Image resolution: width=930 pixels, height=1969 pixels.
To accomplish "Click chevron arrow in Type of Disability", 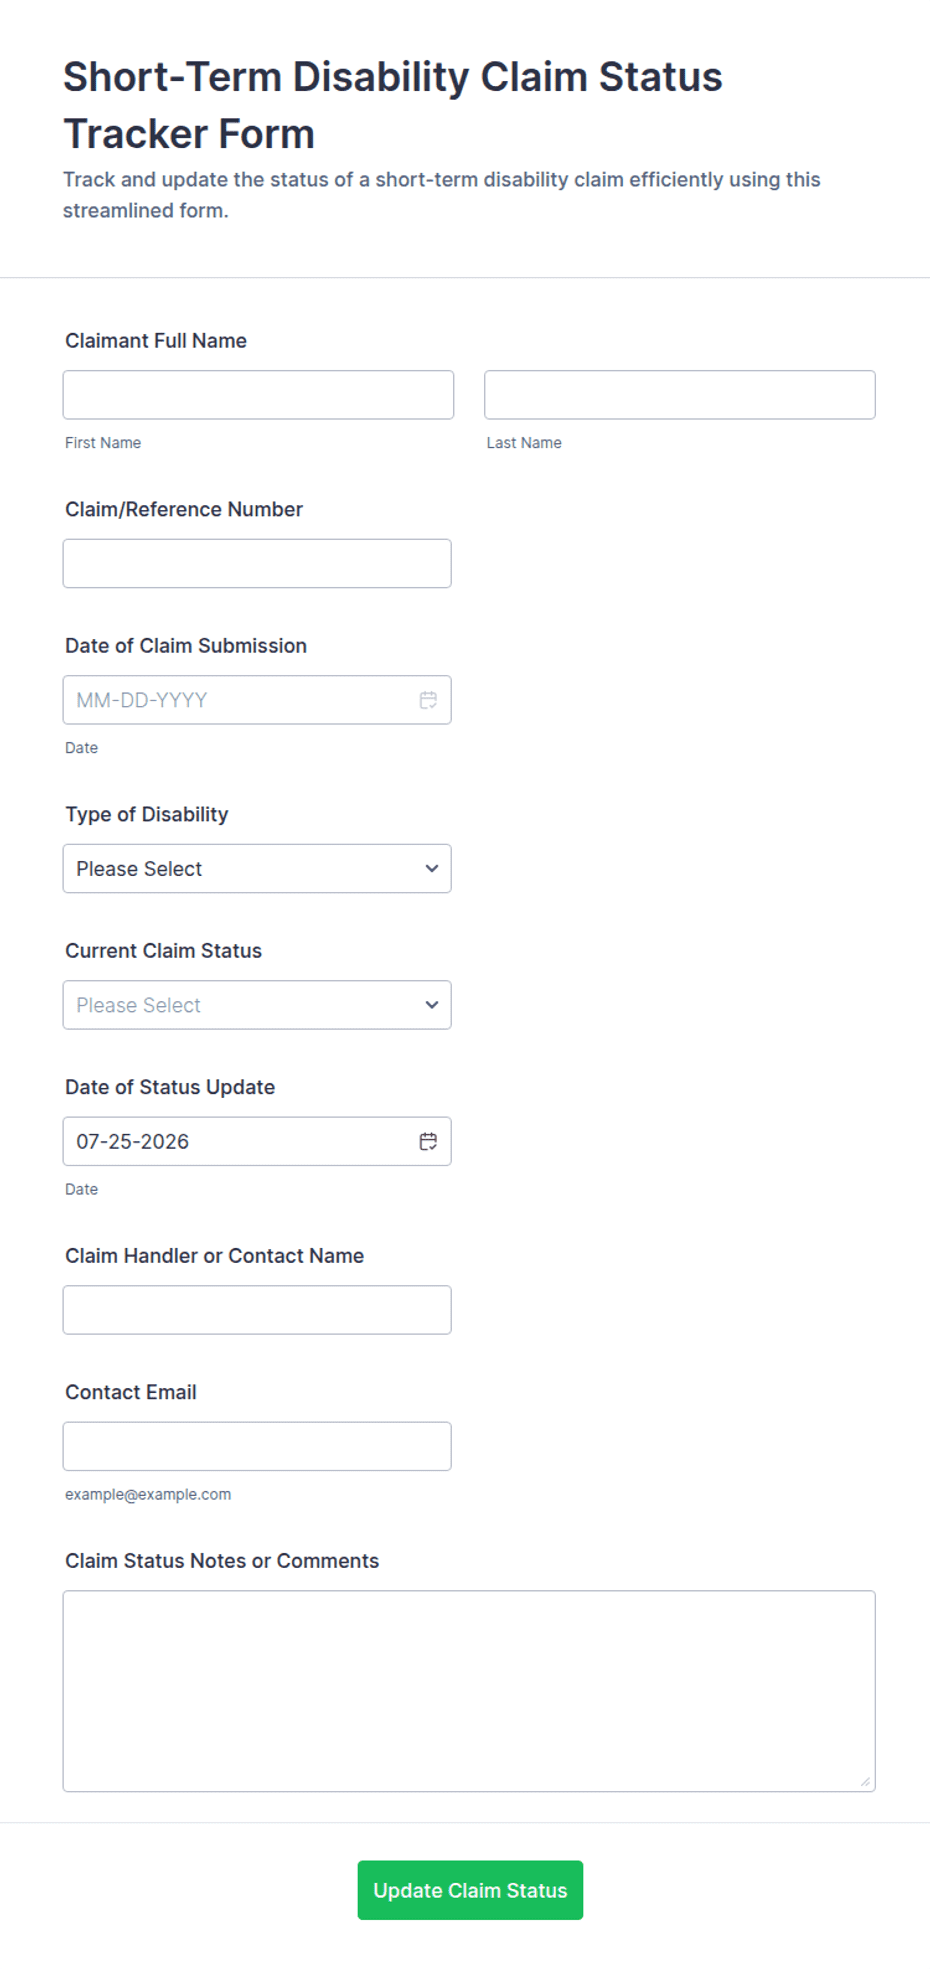I will point(431,868).
